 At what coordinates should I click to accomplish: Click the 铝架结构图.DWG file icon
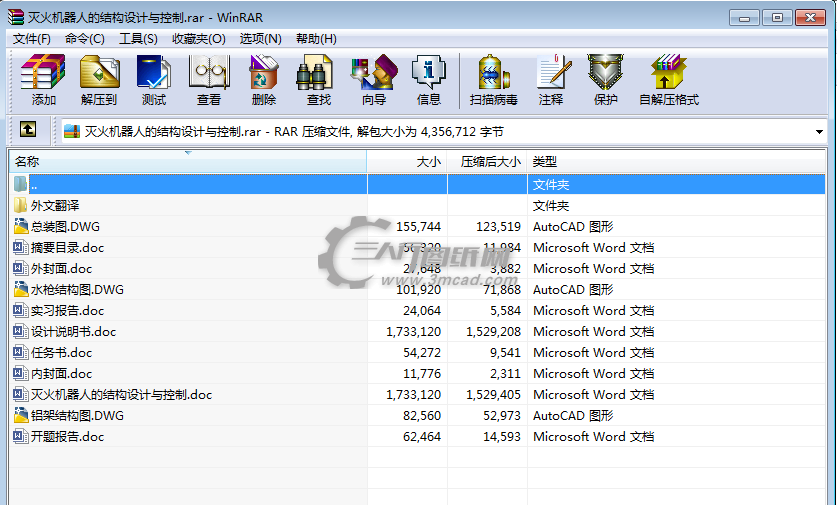click(20, 415)
